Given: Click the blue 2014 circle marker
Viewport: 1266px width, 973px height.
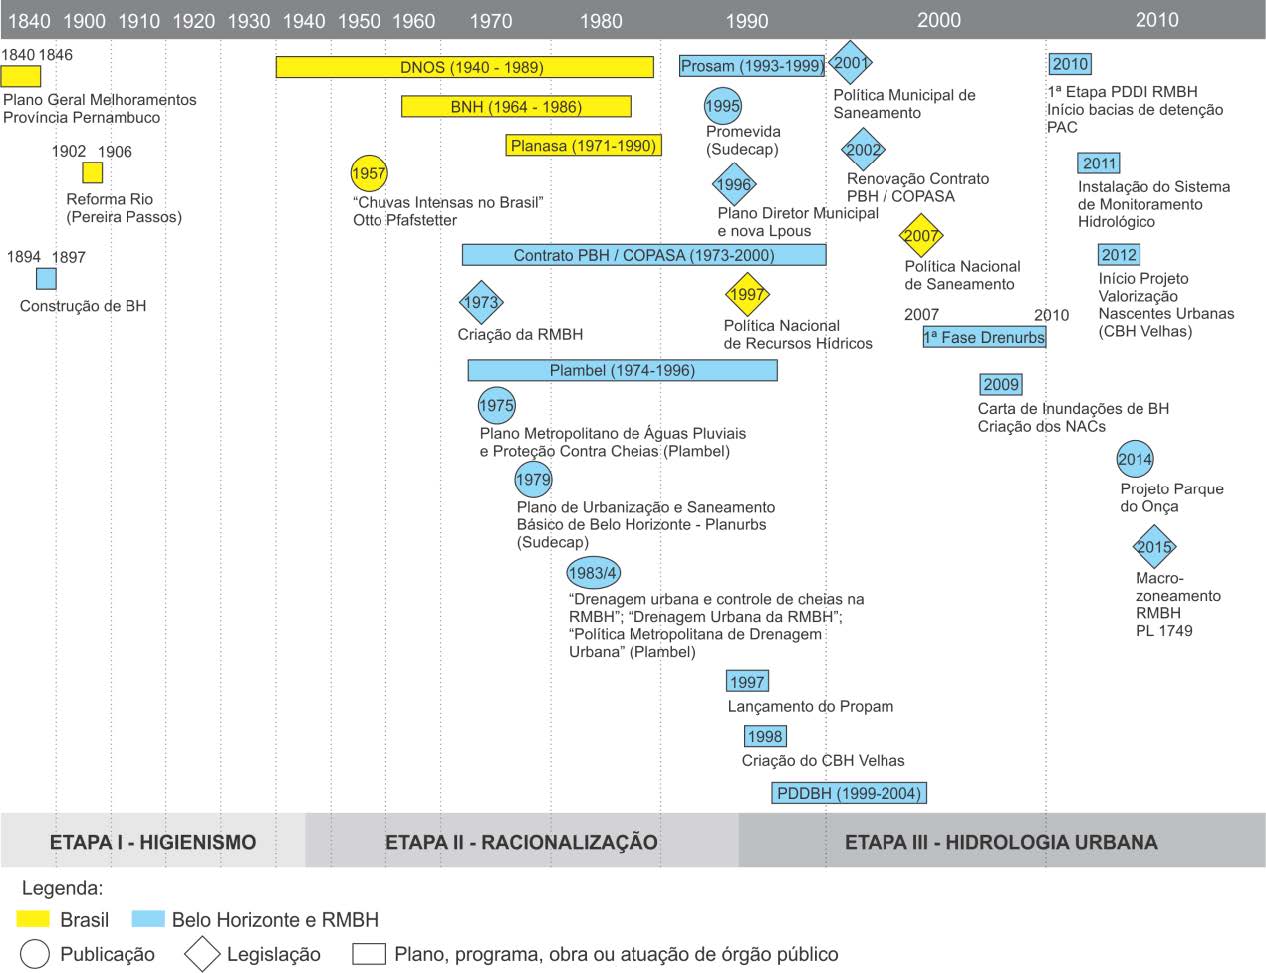Looking at the screenshot, I should 1135,460.
